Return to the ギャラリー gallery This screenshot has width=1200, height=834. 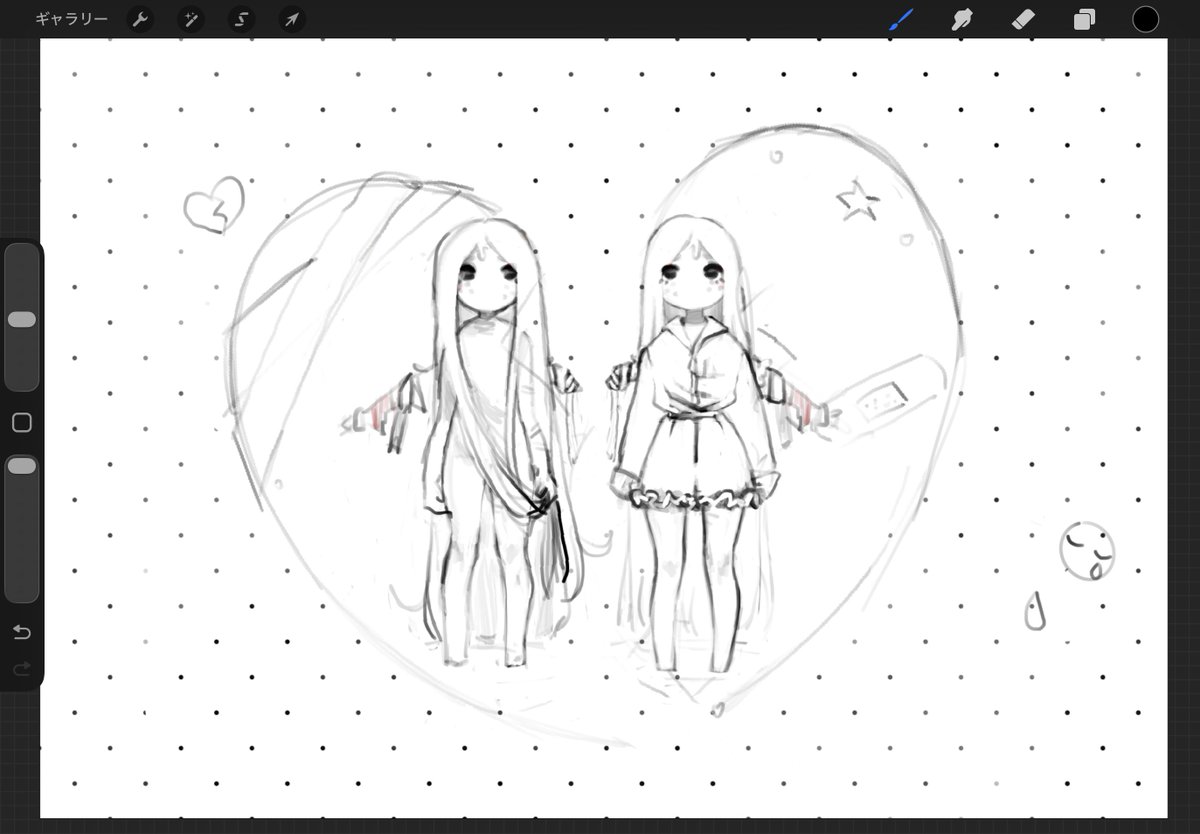pyautogui.click(x=71, y=19)
